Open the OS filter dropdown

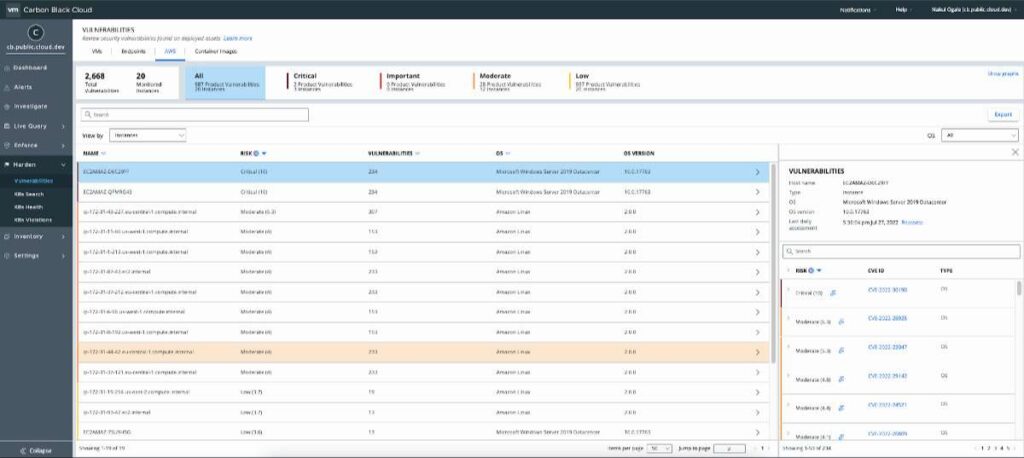[980, 135]
